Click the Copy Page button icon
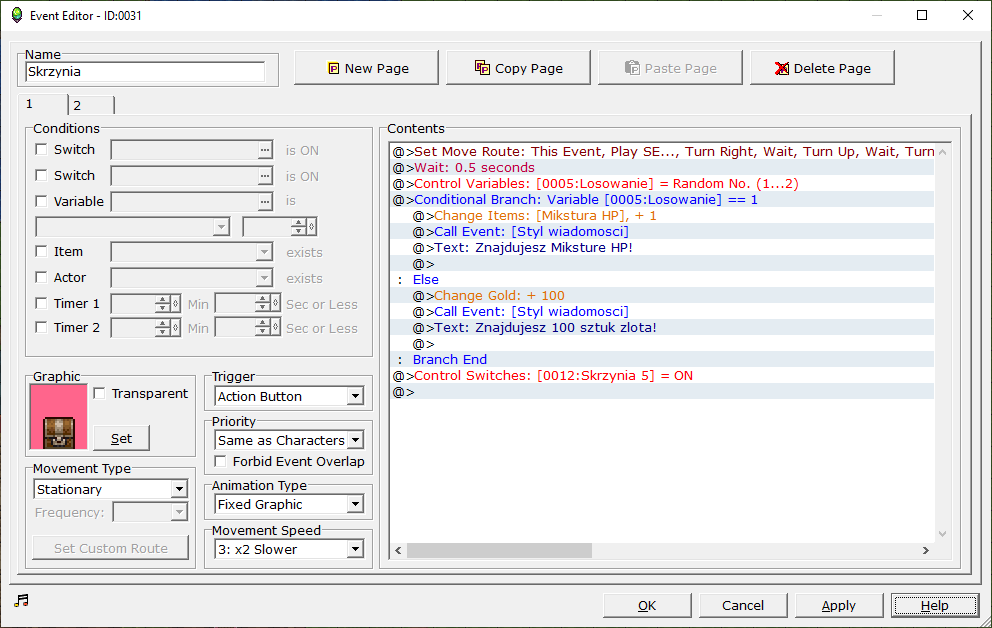 click(x=482, y=68)
